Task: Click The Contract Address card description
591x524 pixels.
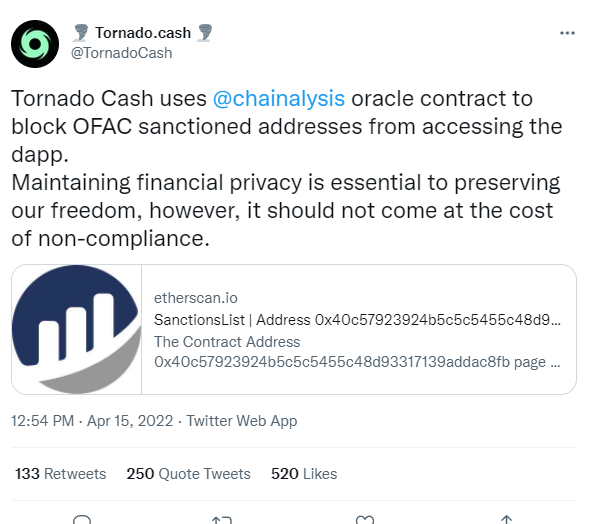Action: pyautogui.click(x=357, y=352)
